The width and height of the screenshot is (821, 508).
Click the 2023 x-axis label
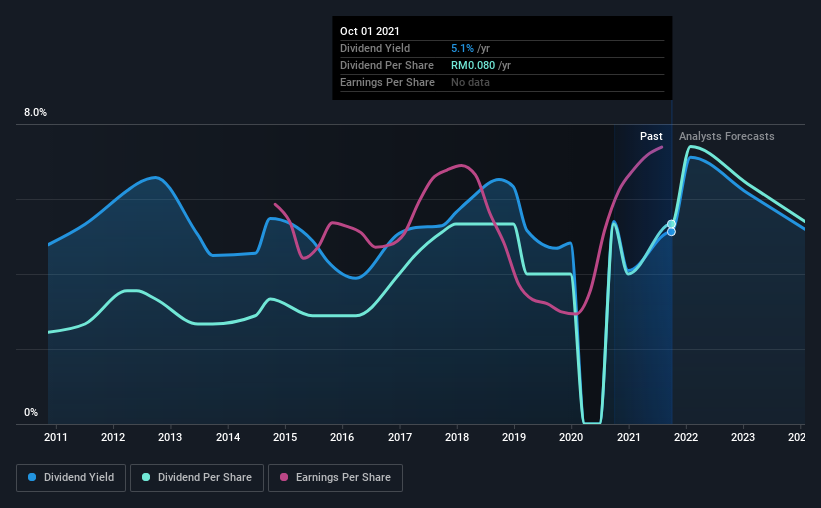click(x=743, y=437)
